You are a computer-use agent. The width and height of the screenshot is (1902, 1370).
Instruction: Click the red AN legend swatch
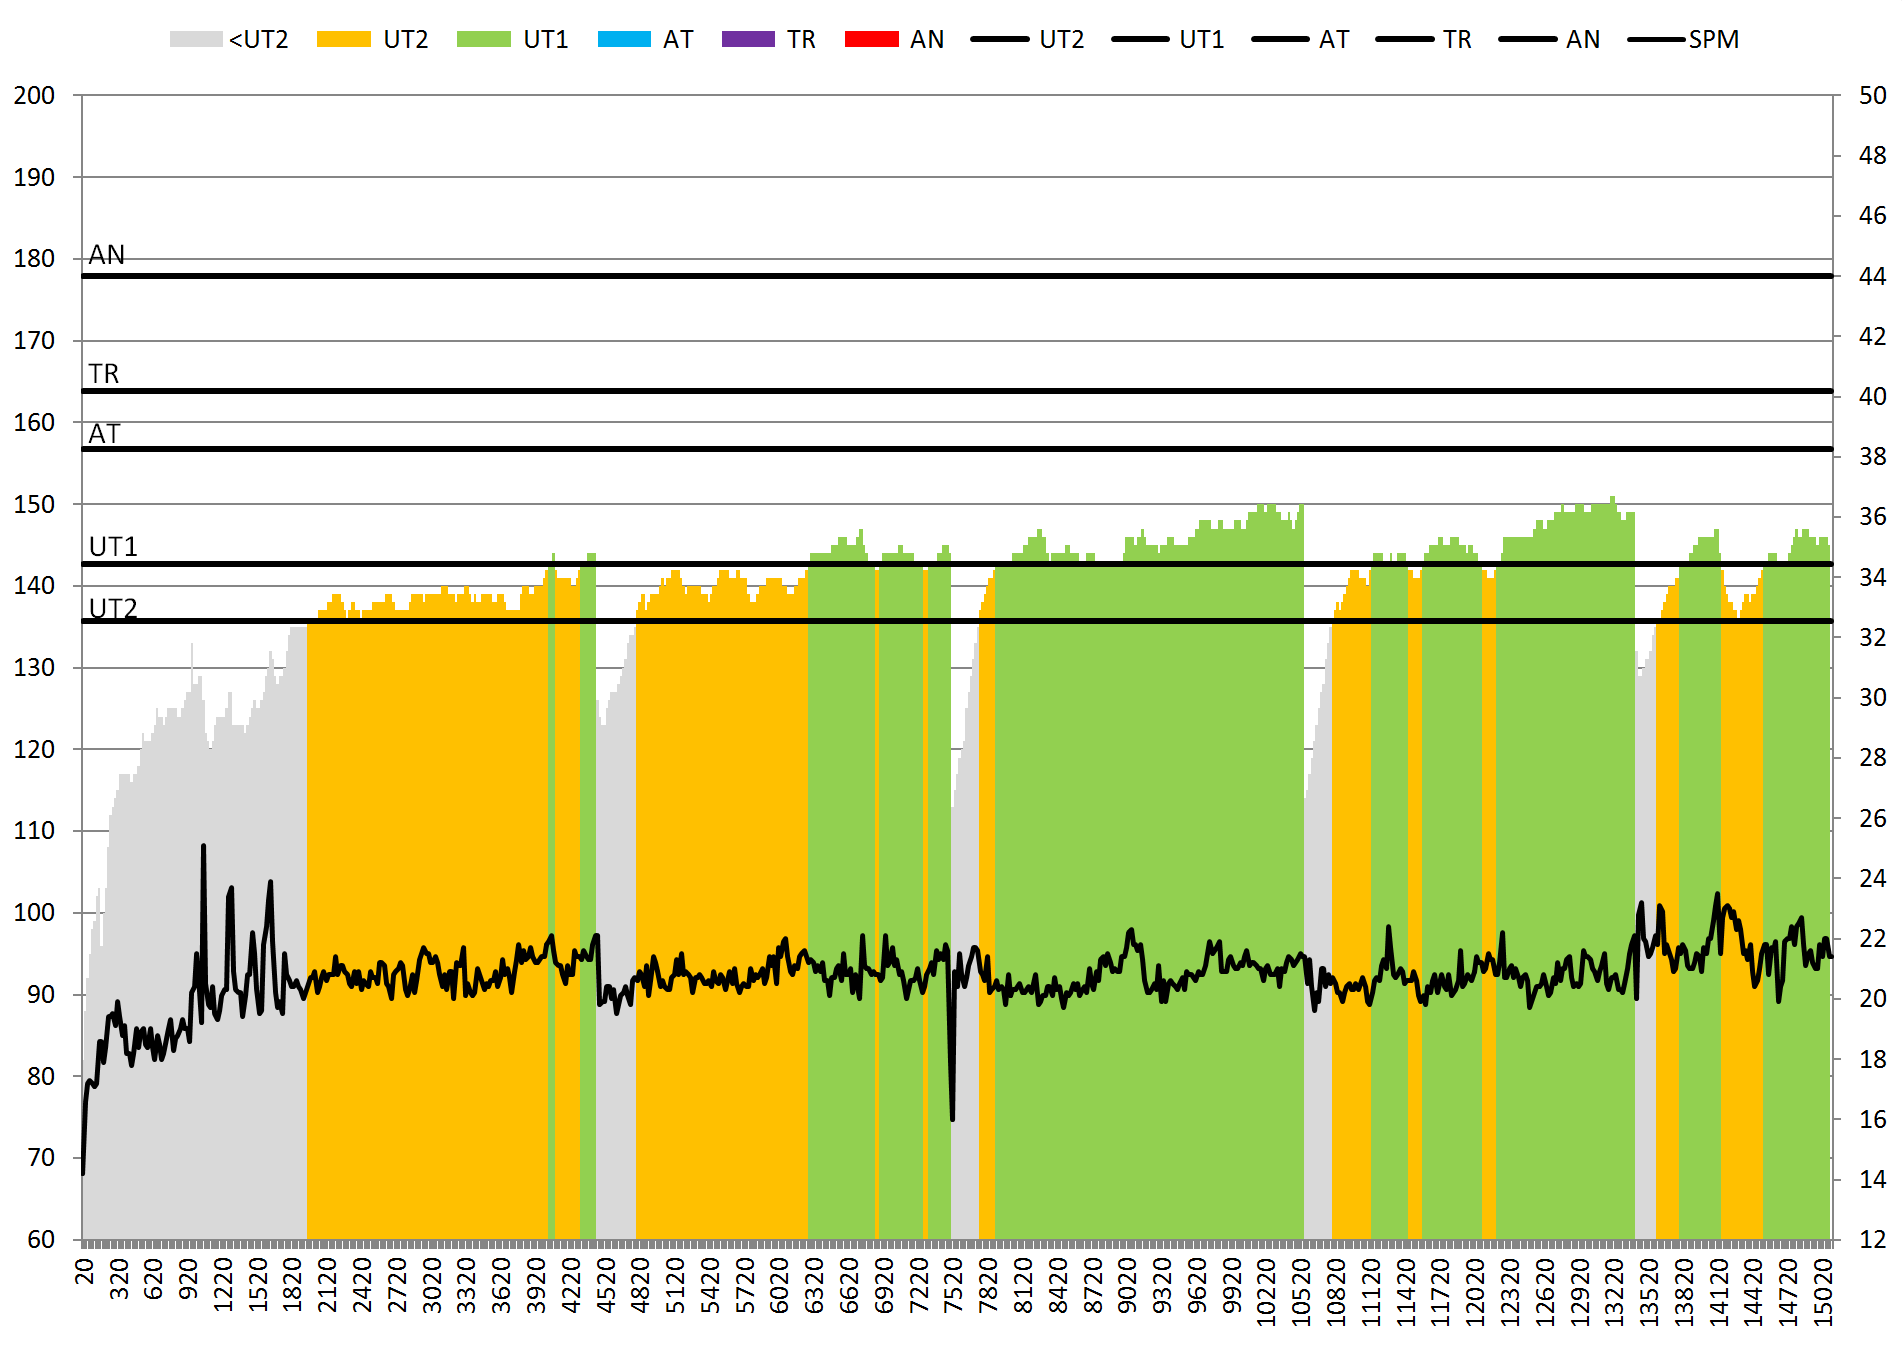tap(871, 39)
